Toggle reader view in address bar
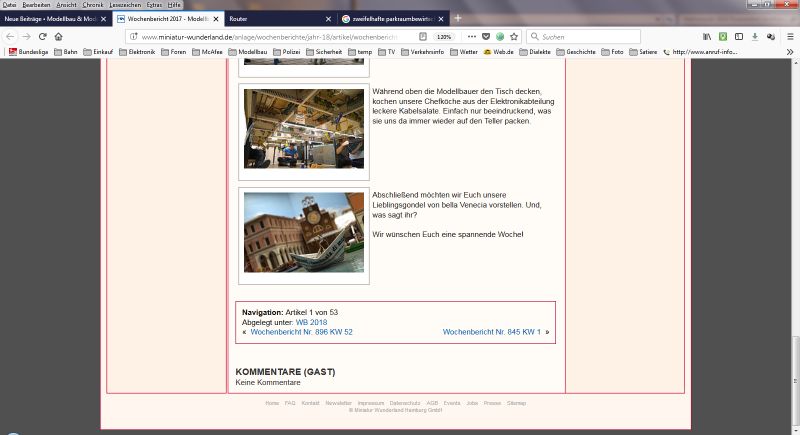Image resolution: width=800 pixels, height=435 pixels. click(x=423, y=36)
